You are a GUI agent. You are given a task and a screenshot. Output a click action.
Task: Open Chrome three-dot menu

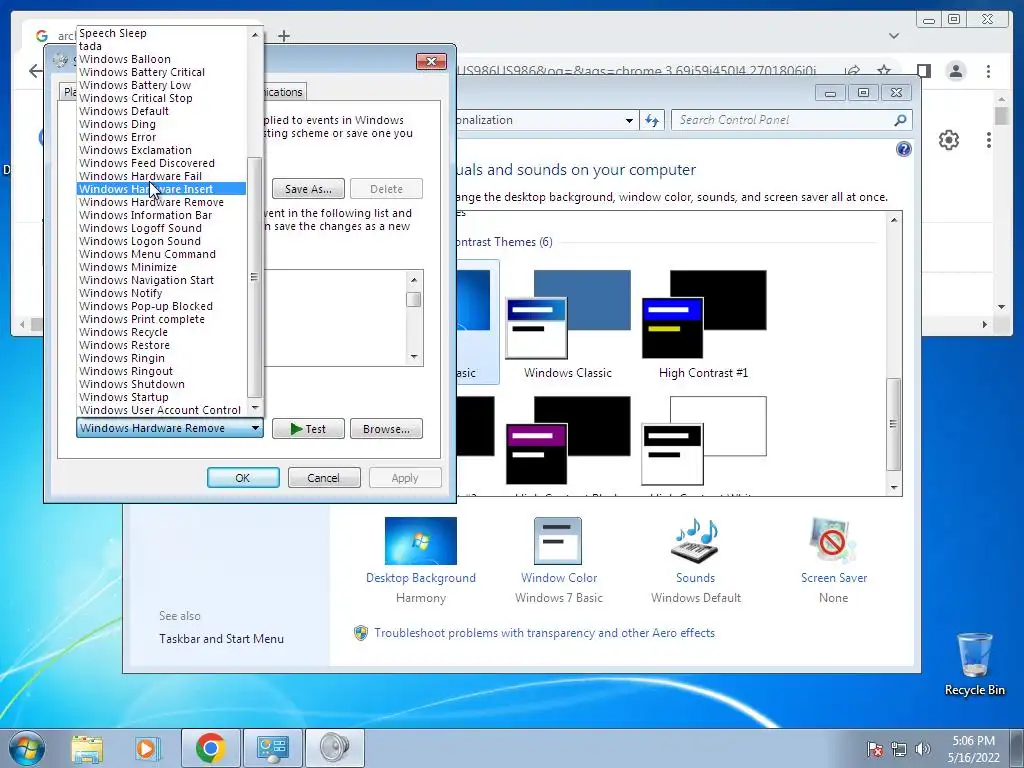988,71
